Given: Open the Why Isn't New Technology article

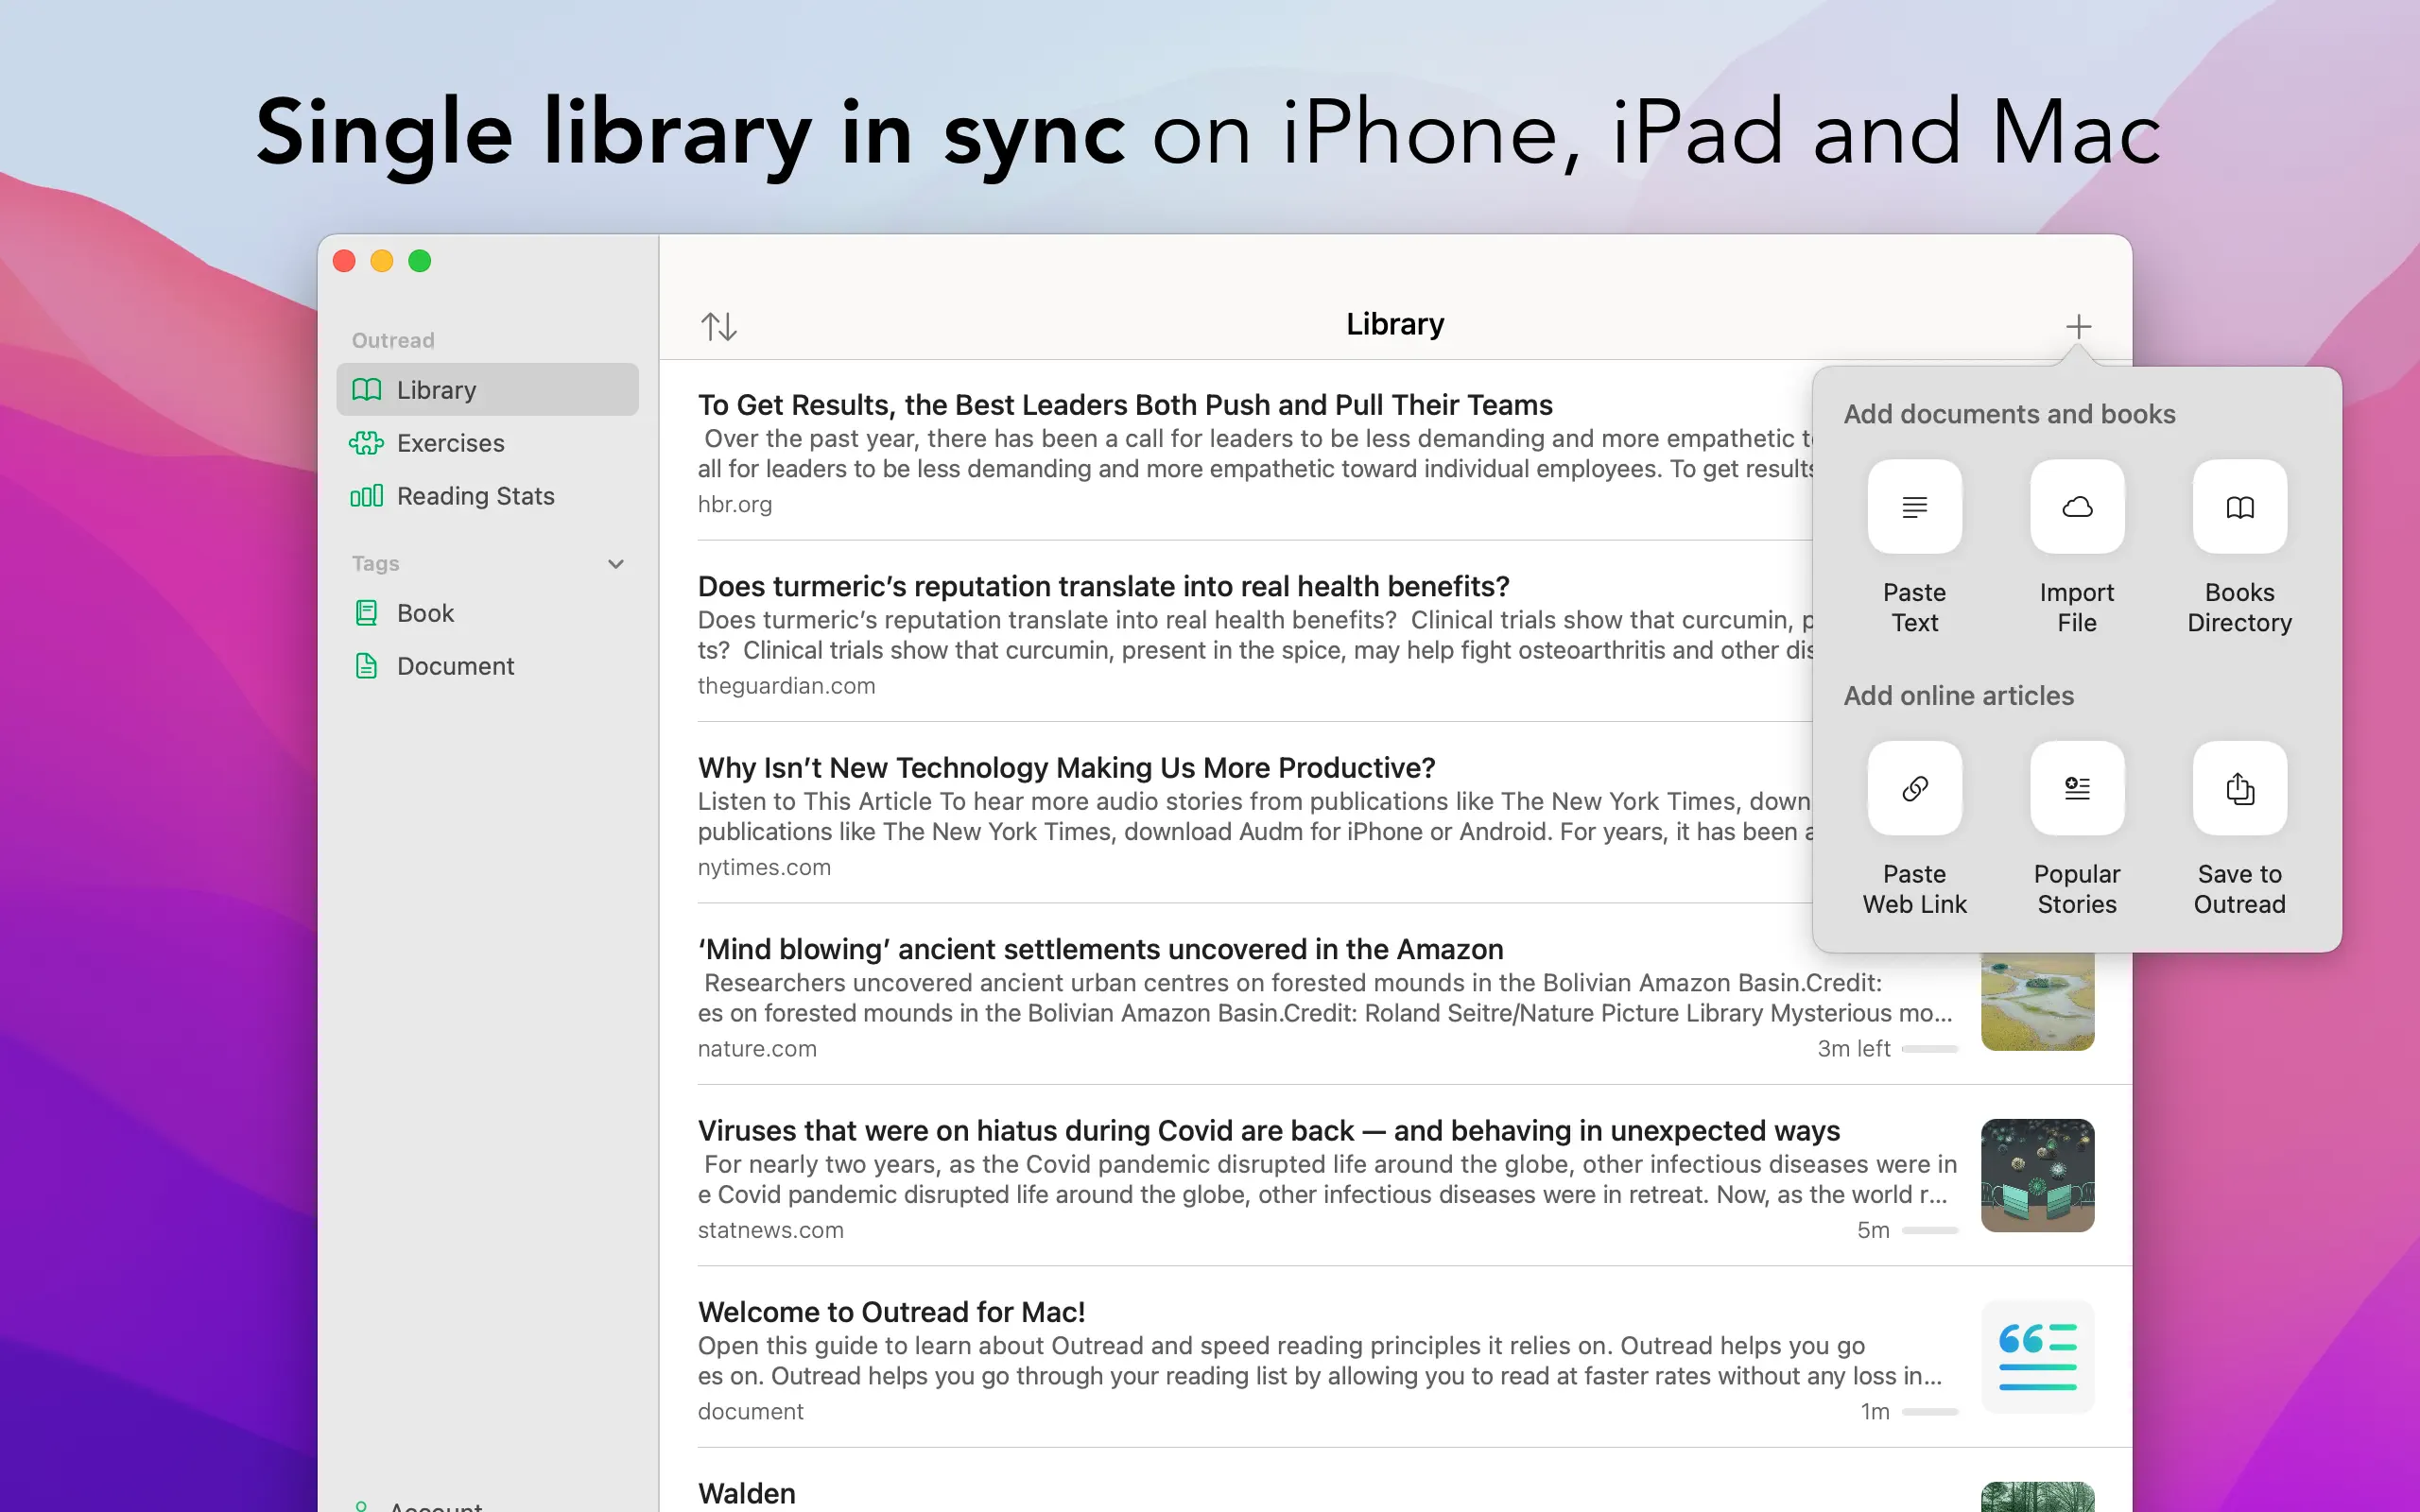Looking at the screenshot, I should point(1066,768).
